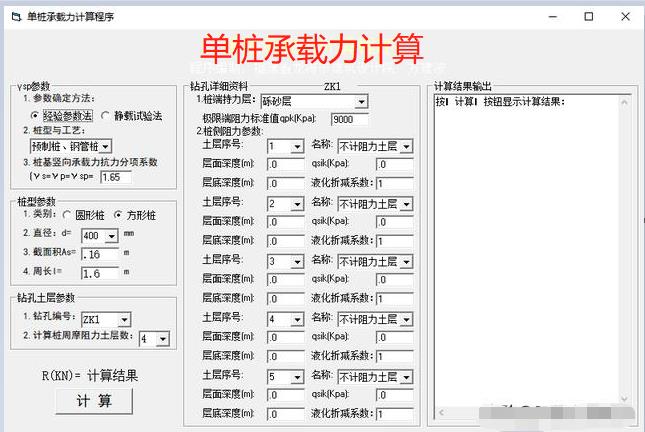This screenshot has height=432, width=645.
Task: Click the 截面积As input field
Action: coord(98,254)
